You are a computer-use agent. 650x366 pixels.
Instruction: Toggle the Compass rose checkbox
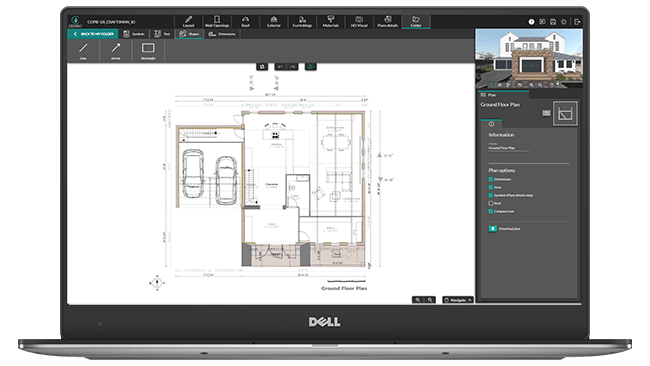491,211
